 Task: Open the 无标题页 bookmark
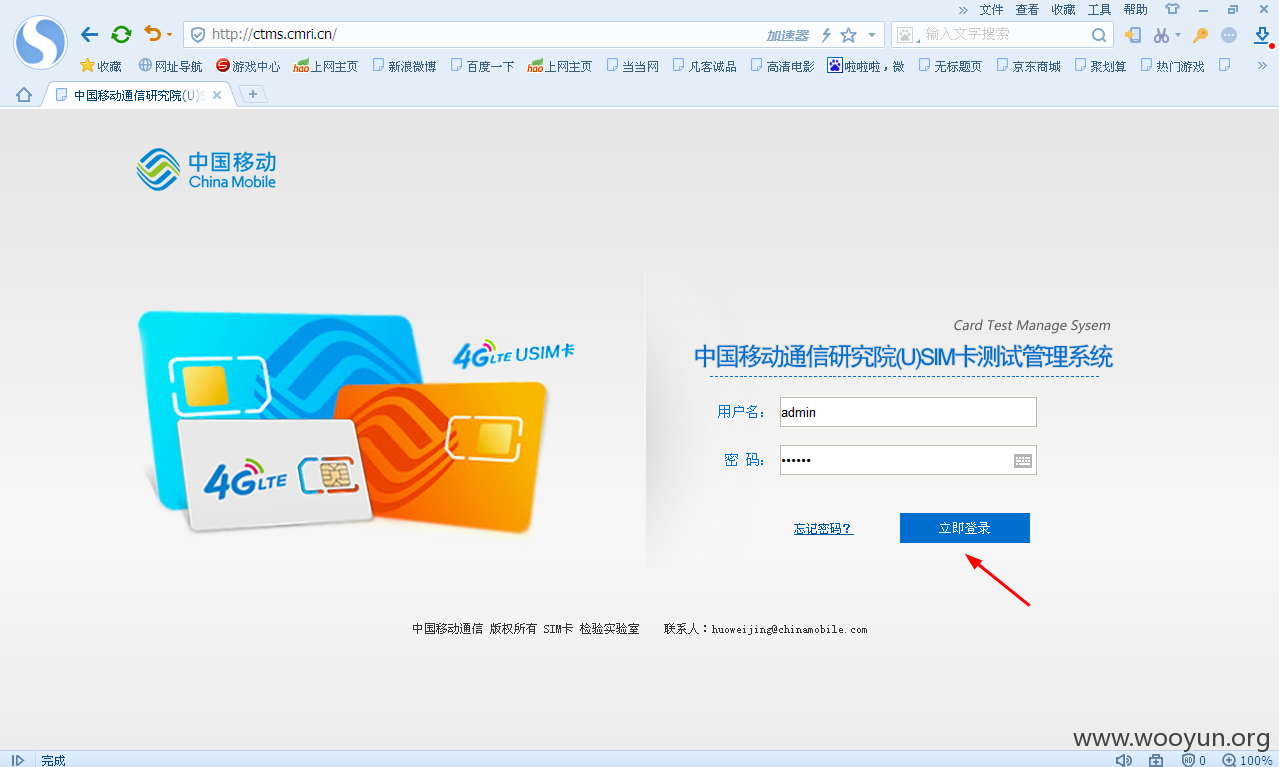949,66
